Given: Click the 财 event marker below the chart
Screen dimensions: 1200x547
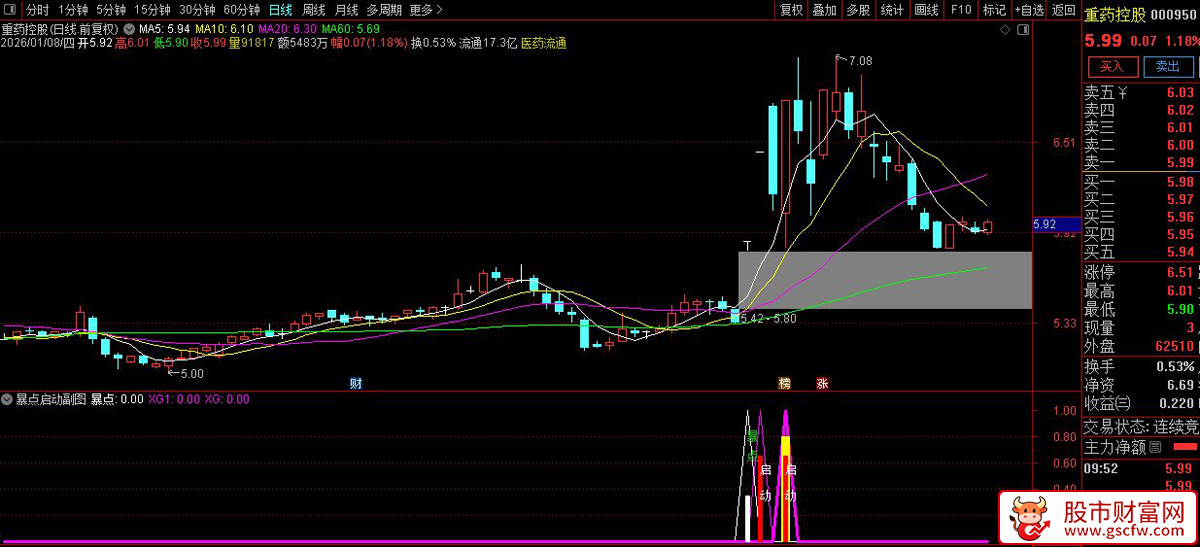Looking at the screenshot, I should [355, 383].
